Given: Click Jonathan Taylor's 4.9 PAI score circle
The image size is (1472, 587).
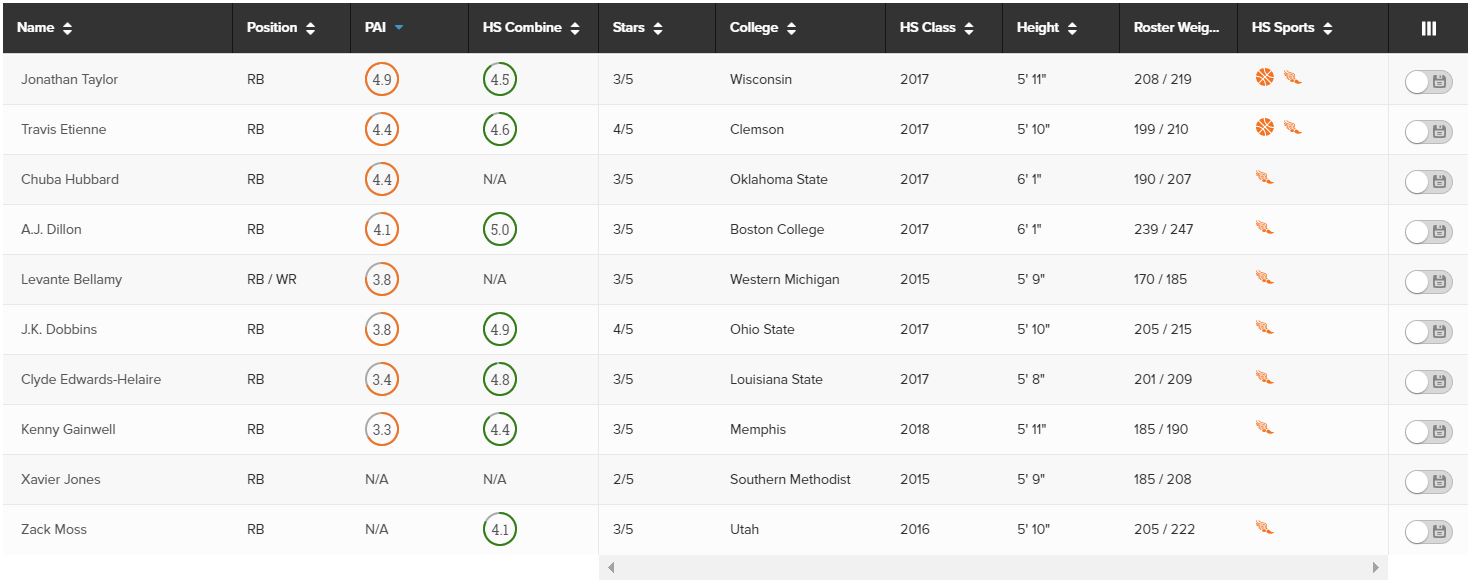Looking at the screenshot, I should coord(382,79).
